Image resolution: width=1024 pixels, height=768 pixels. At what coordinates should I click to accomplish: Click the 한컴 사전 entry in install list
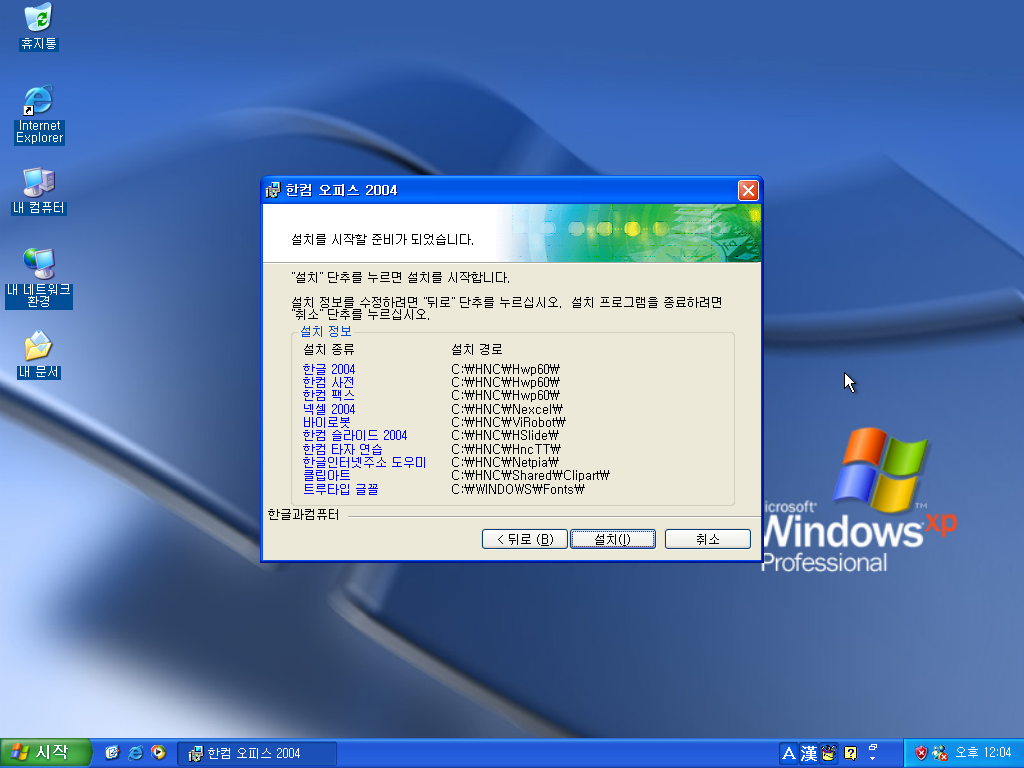pyautogui.click(x=328, y=382)
